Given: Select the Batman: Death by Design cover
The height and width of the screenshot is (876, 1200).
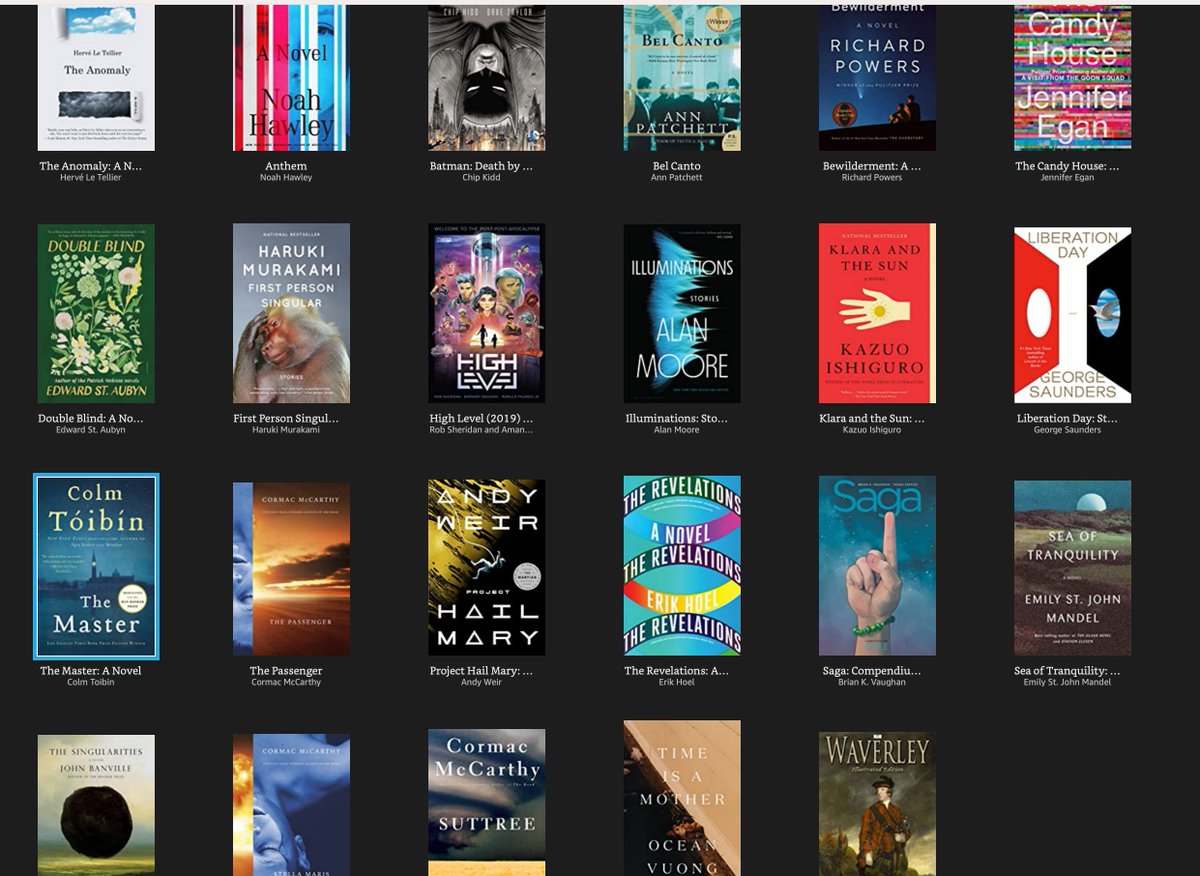Looking at the screenshot, I should tap(486, 78).
